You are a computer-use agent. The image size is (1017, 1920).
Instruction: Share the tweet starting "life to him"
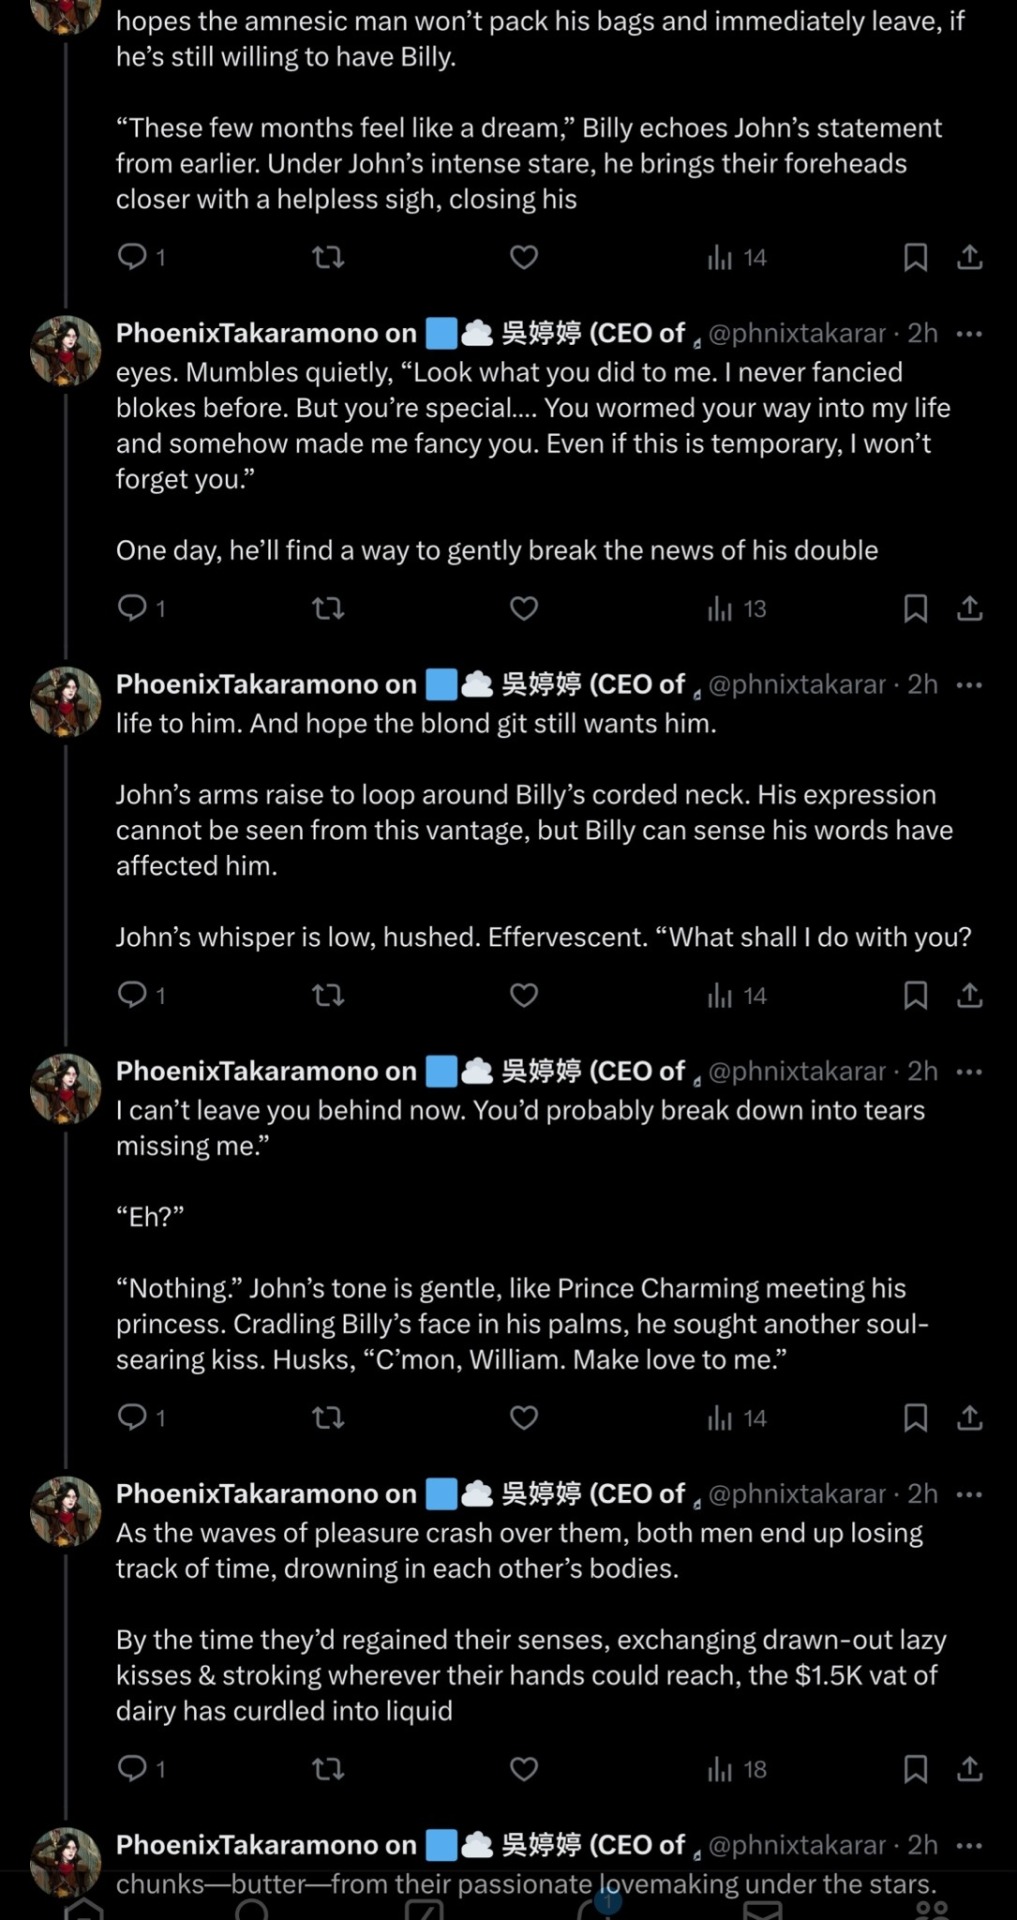click(969, 995)
